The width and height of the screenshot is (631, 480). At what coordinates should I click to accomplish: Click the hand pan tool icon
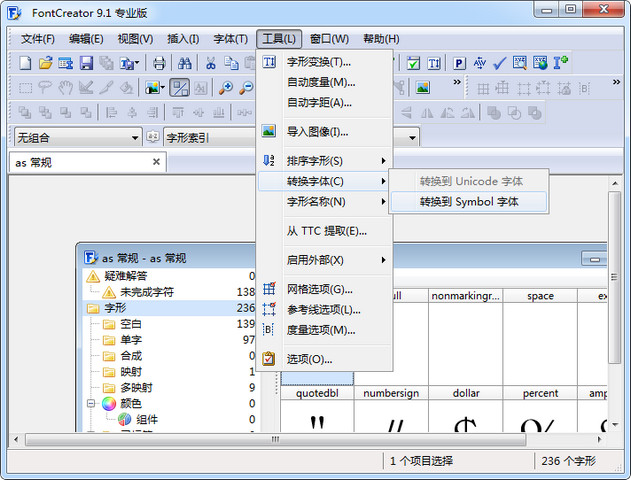(x=66, y=87)
